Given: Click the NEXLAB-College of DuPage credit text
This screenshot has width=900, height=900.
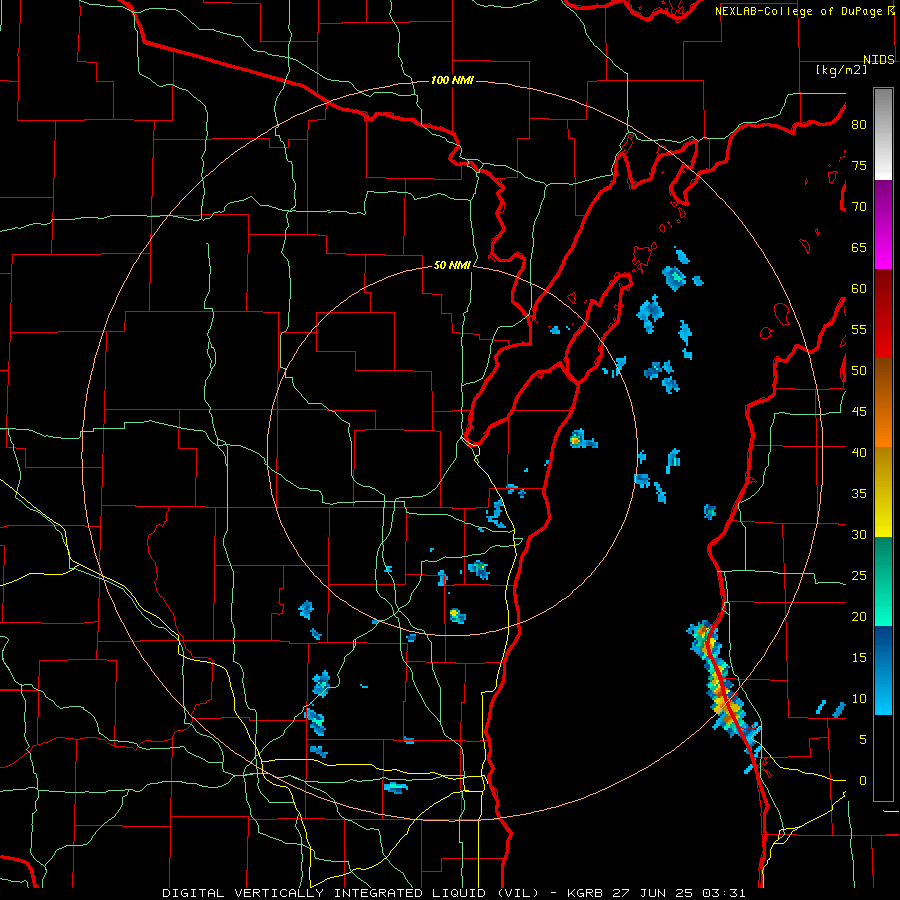Looking at the screenshot, I should point(800,11).
